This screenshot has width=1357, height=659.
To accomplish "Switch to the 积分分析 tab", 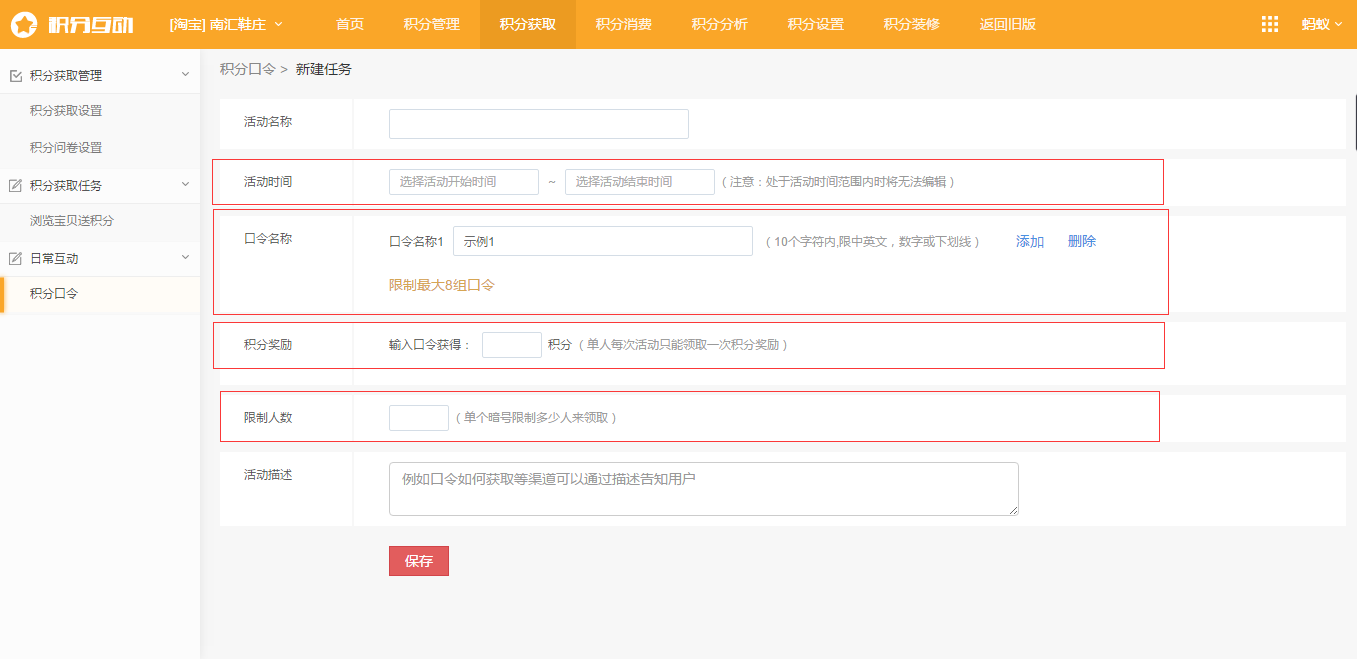I will point(719,23).
